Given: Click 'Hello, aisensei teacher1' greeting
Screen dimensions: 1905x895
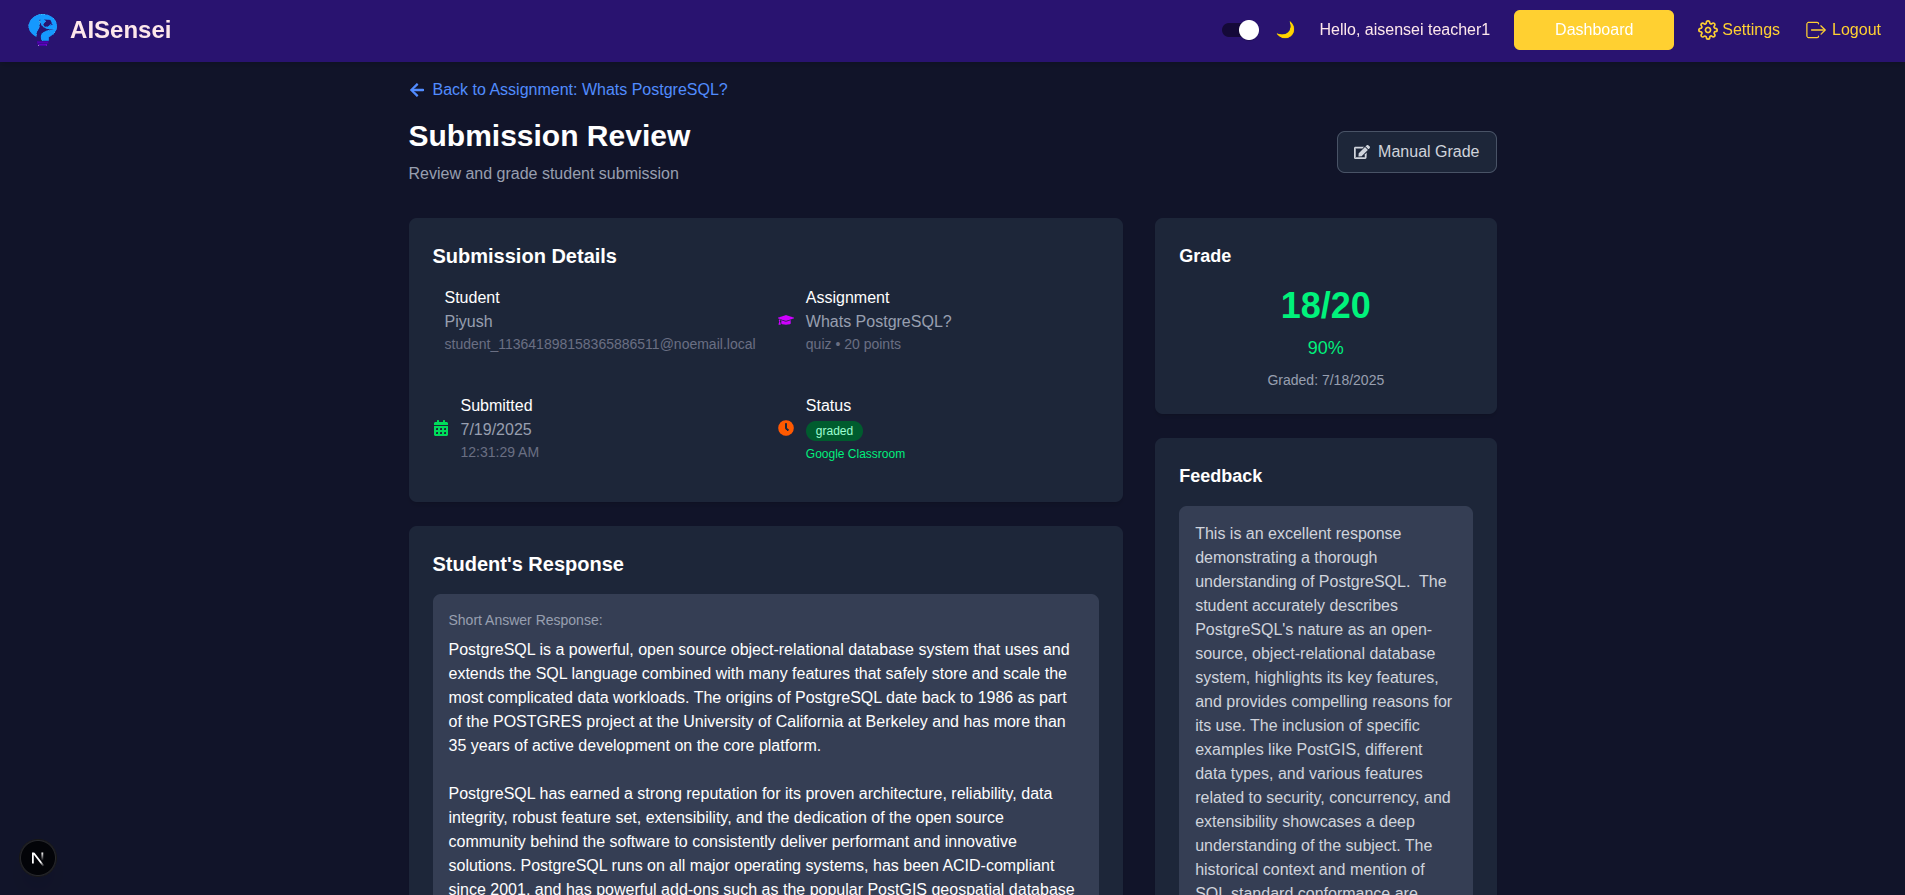Looking at the screenshot, I should pos(1404,30).
